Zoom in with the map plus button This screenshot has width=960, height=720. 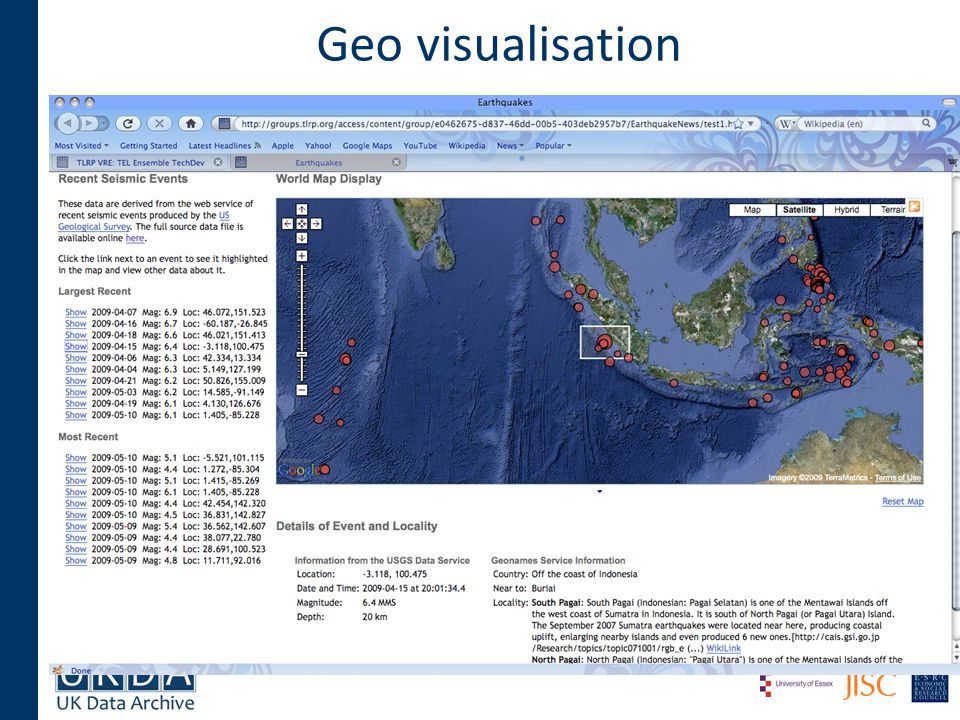pos(302,256)
